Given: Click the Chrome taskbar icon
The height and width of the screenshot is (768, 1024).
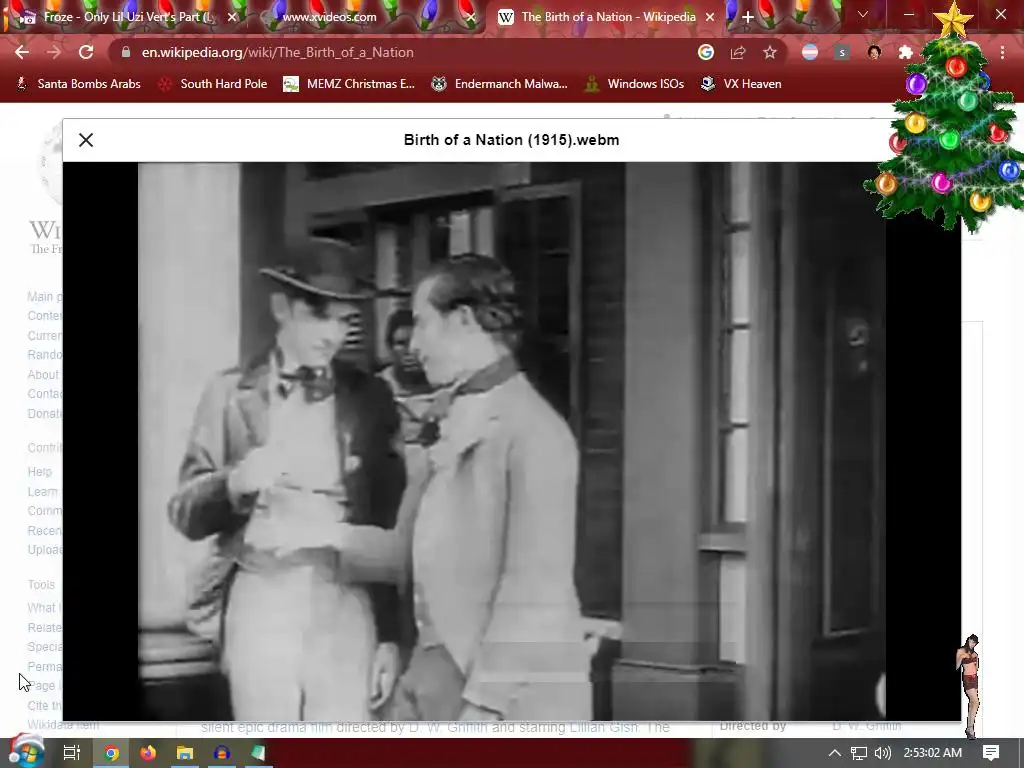Looking at the screenshot, I should pos(112,753).
